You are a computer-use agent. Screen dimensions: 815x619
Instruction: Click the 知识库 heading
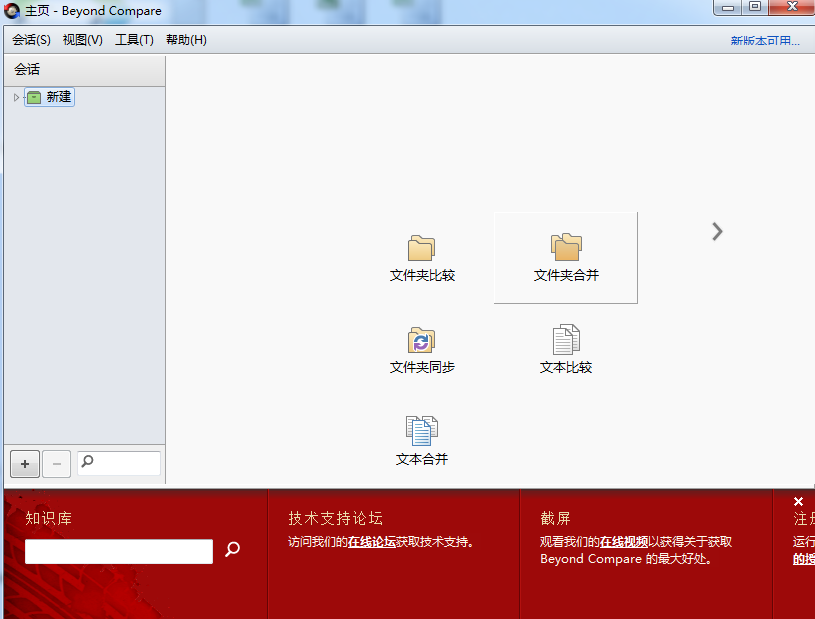pyautogui.click(x=49, y=518)
